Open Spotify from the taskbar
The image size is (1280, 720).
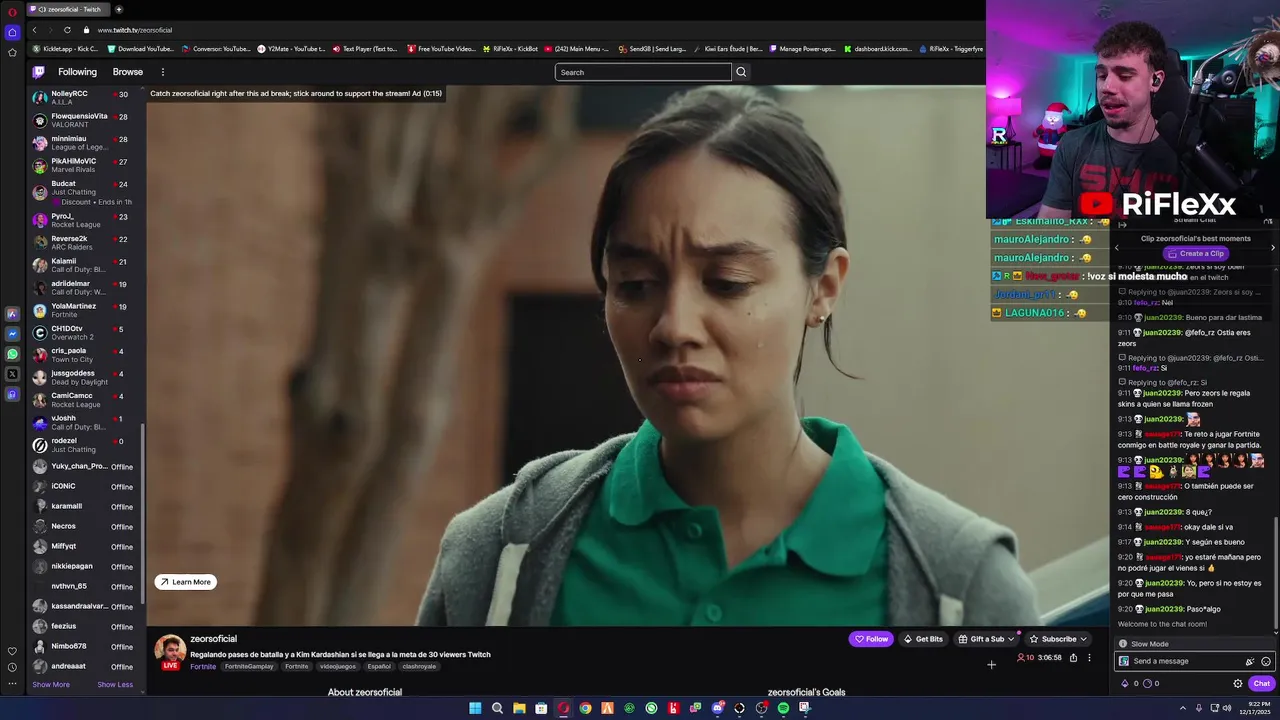coord(783,708)
